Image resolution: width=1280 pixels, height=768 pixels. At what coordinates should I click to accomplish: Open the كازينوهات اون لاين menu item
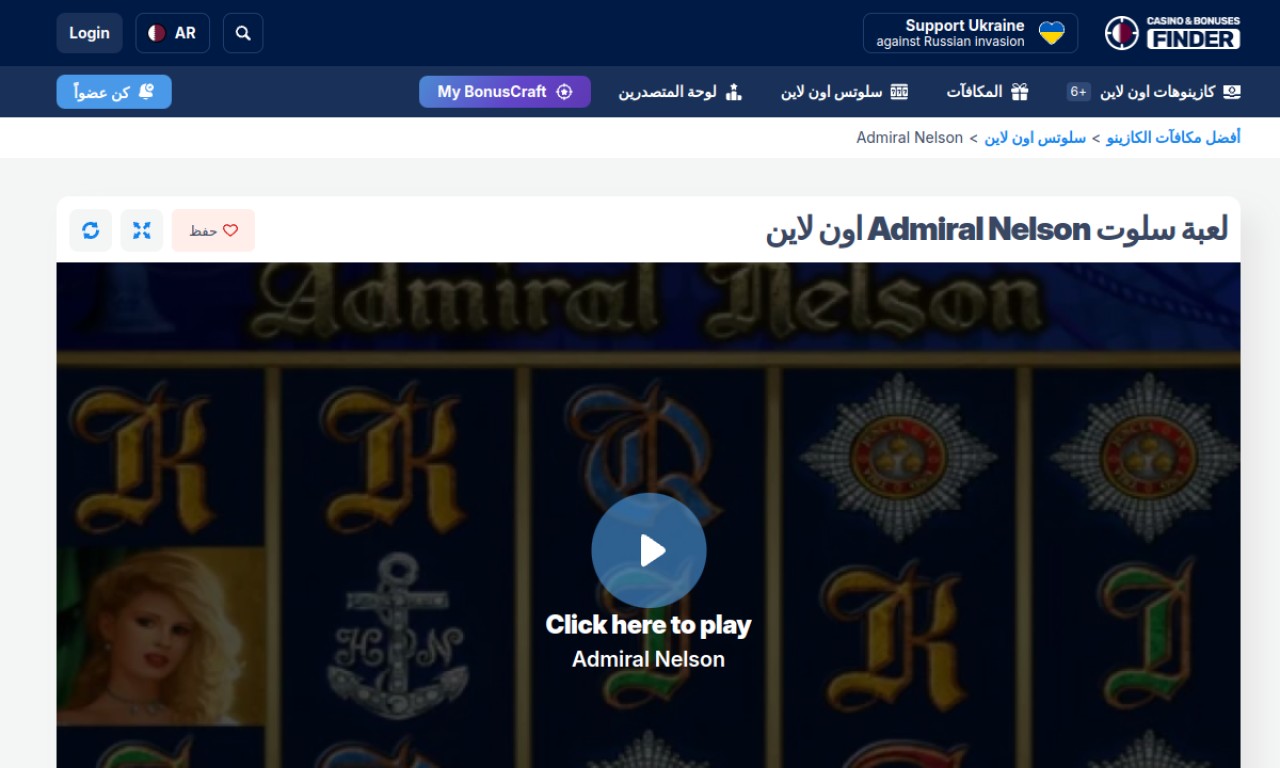[x=1171, y=92]
